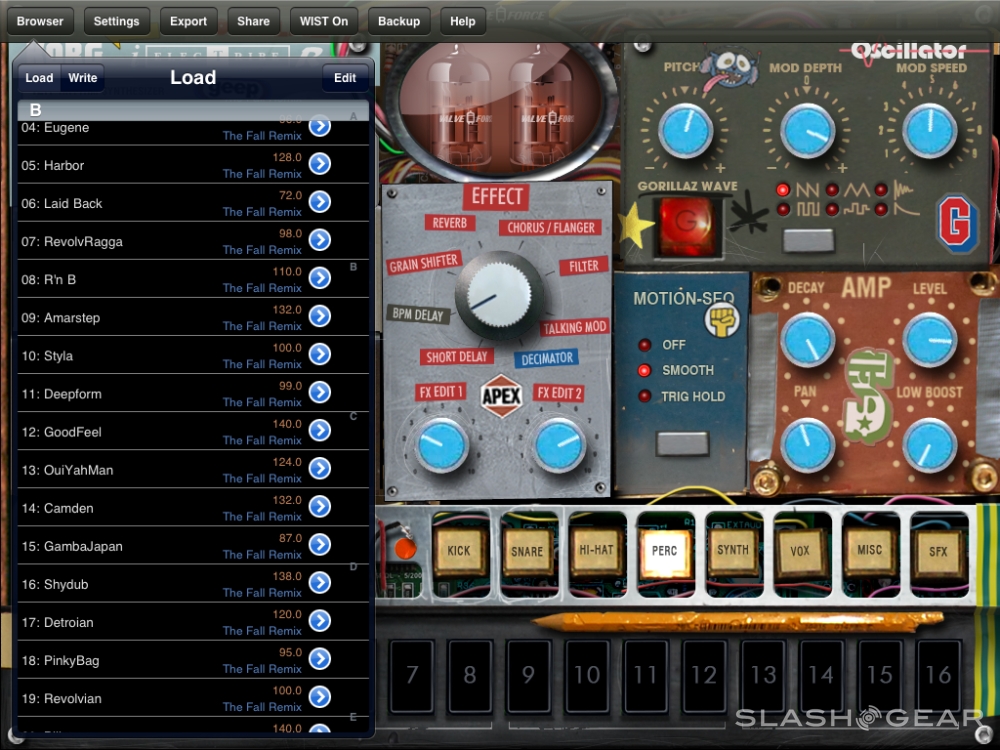Screen dimensions: 1000x750
Task: Select step 12 in the sequencer
Action: (704, 676)
